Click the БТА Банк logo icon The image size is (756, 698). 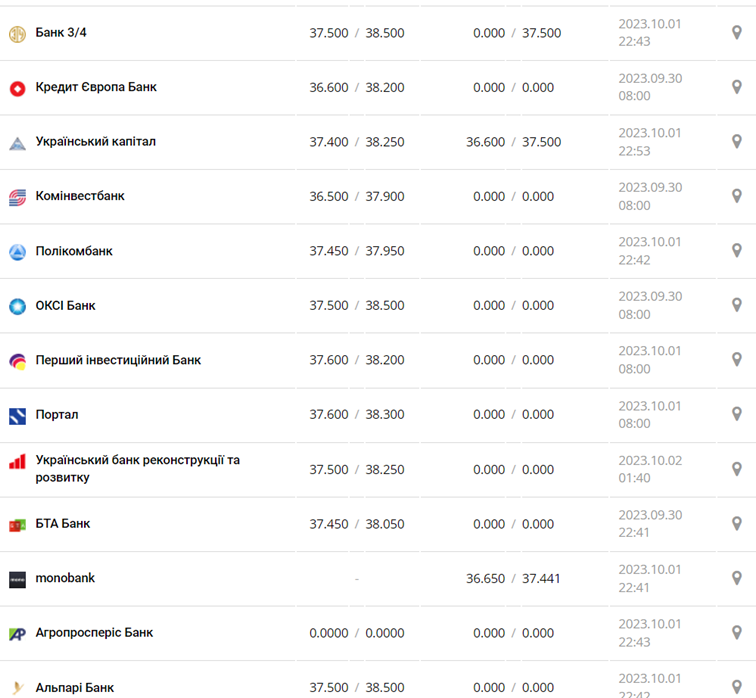[17, 524]
